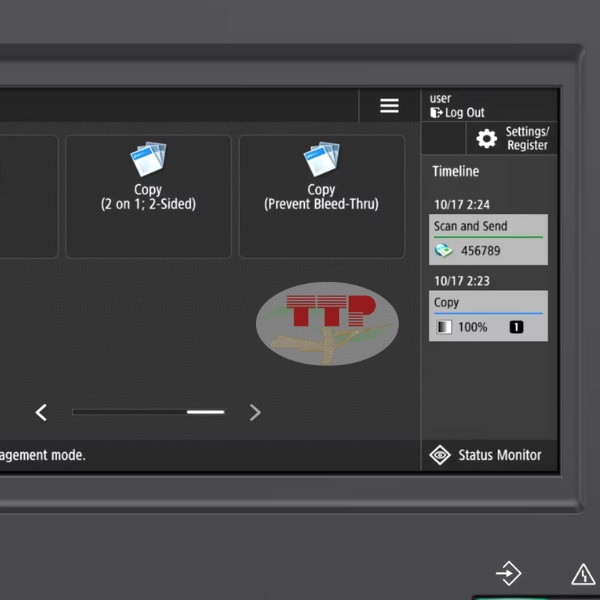The image size is (600, 600).
Task: Click the Status Monitor eye icon
Action: click(440, 455)
